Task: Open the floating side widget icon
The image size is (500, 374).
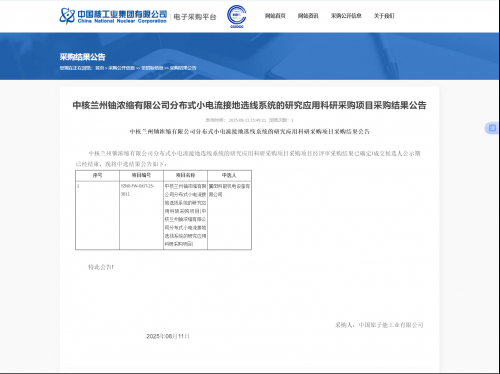Action: tap(492, 128)
